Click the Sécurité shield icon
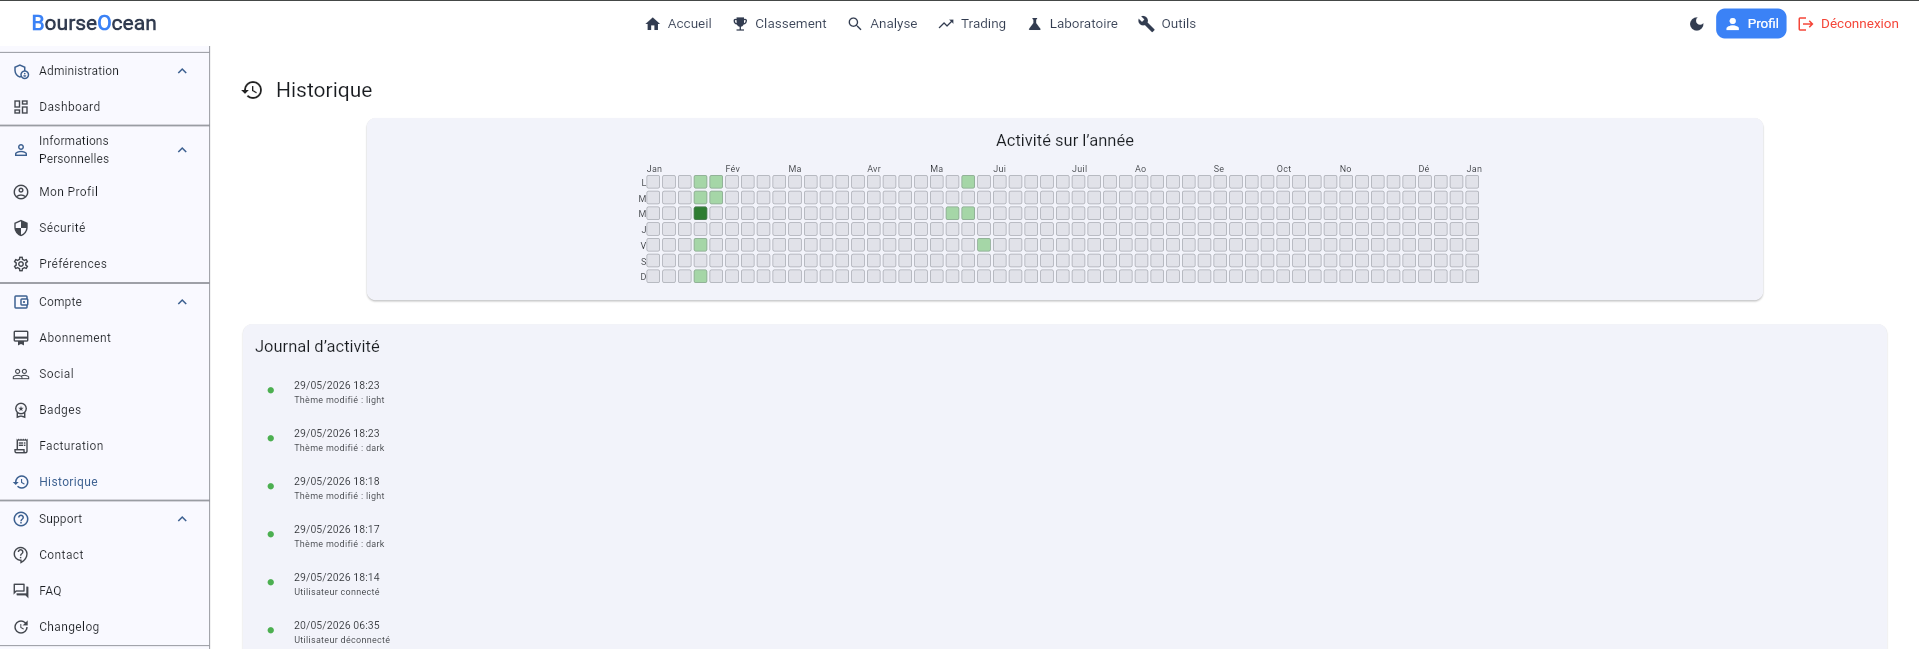Viewport: 1919px width, 649px height. (x=21, y=228)
